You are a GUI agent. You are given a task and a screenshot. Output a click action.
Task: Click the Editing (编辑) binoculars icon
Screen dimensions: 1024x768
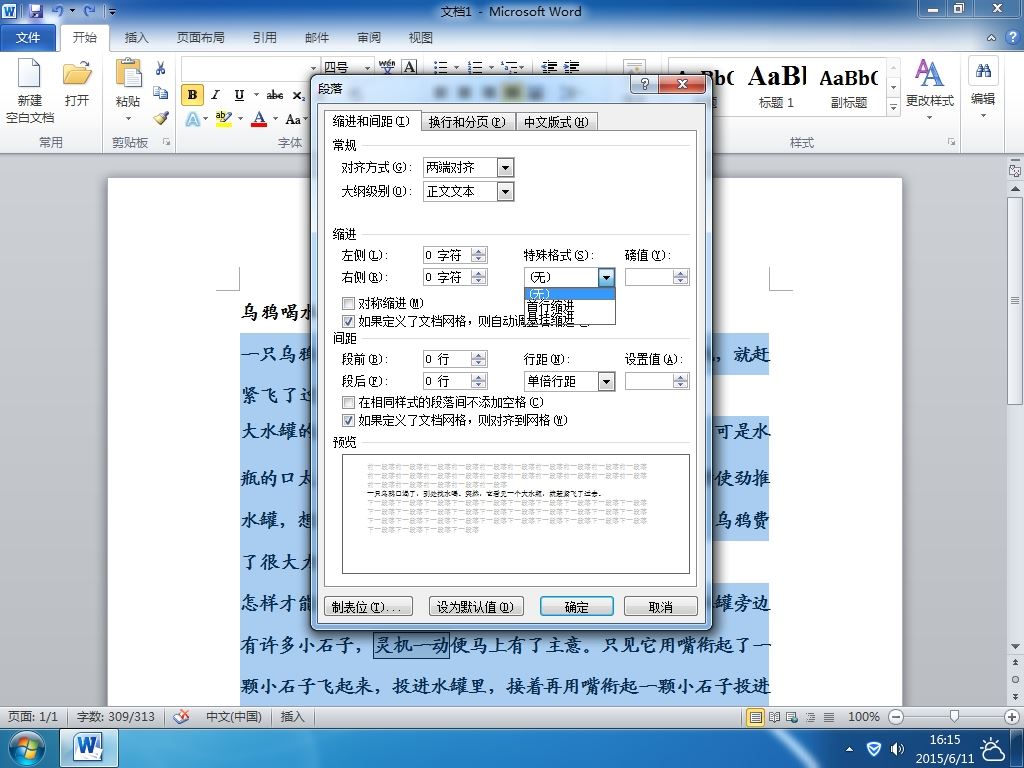click(984, 71)
